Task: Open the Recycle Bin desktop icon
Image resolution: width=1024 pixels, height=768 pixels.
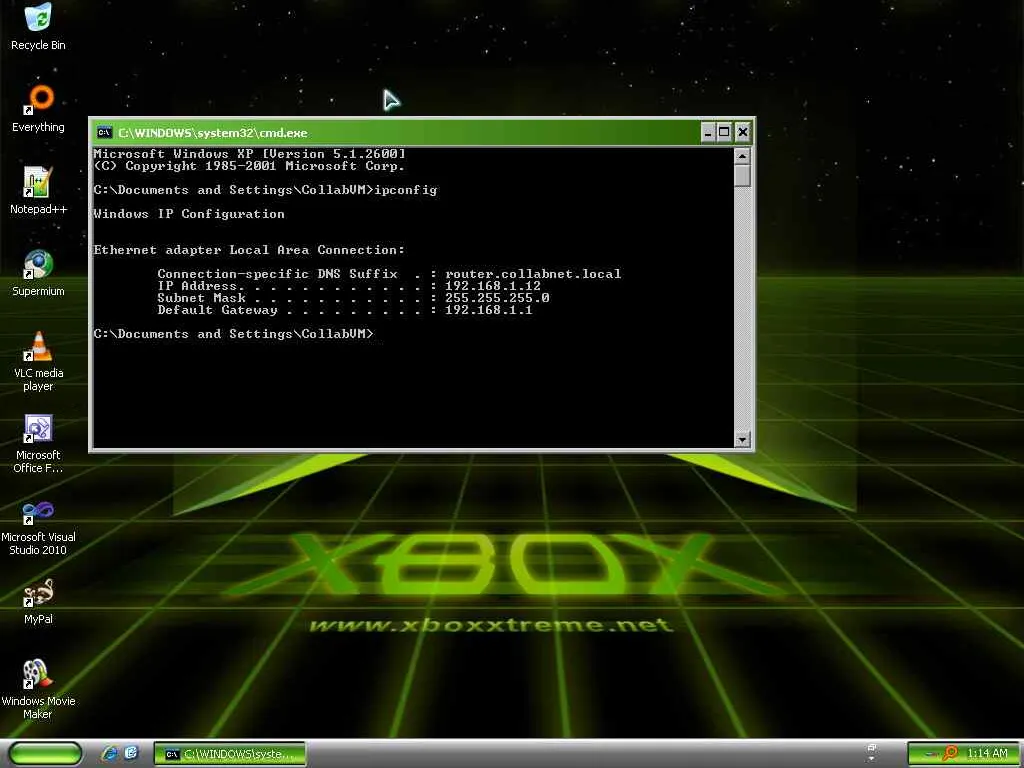Action: coord(38,26)
